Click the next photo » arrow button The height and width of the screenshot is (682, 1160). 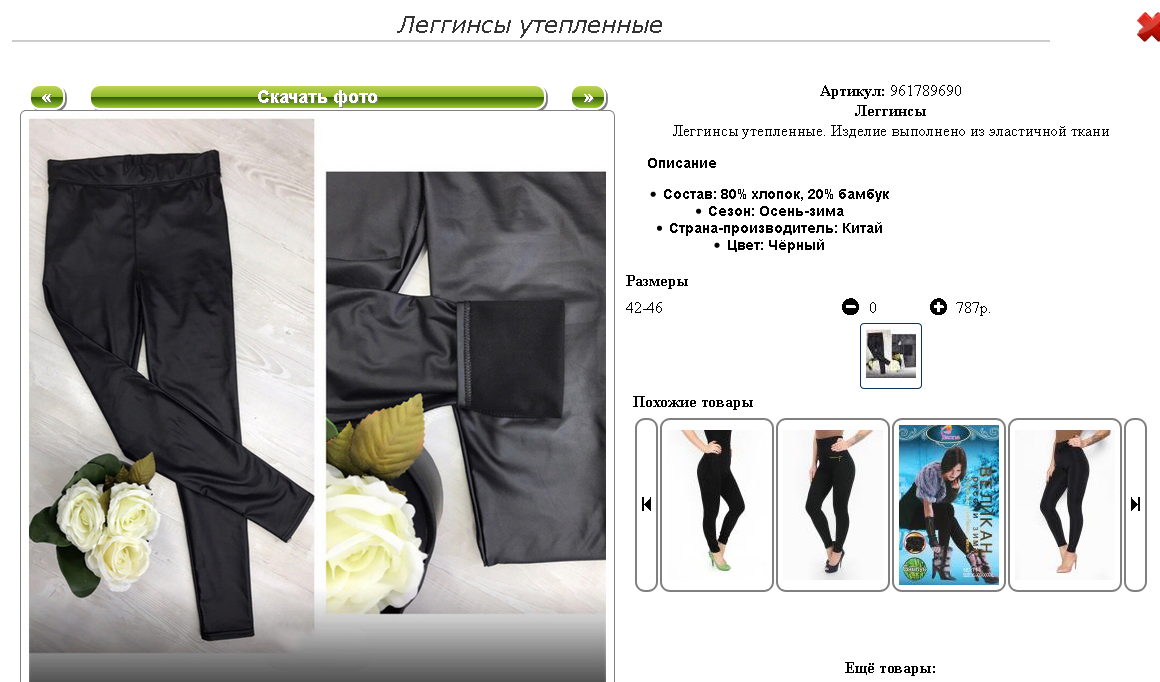(589, 98)
